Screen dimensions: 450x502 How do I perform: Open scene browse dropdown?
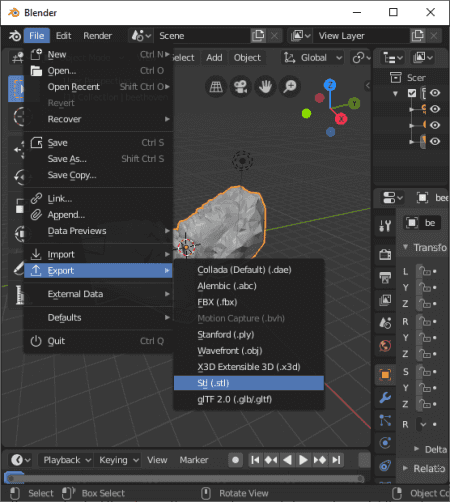[141, 36]
